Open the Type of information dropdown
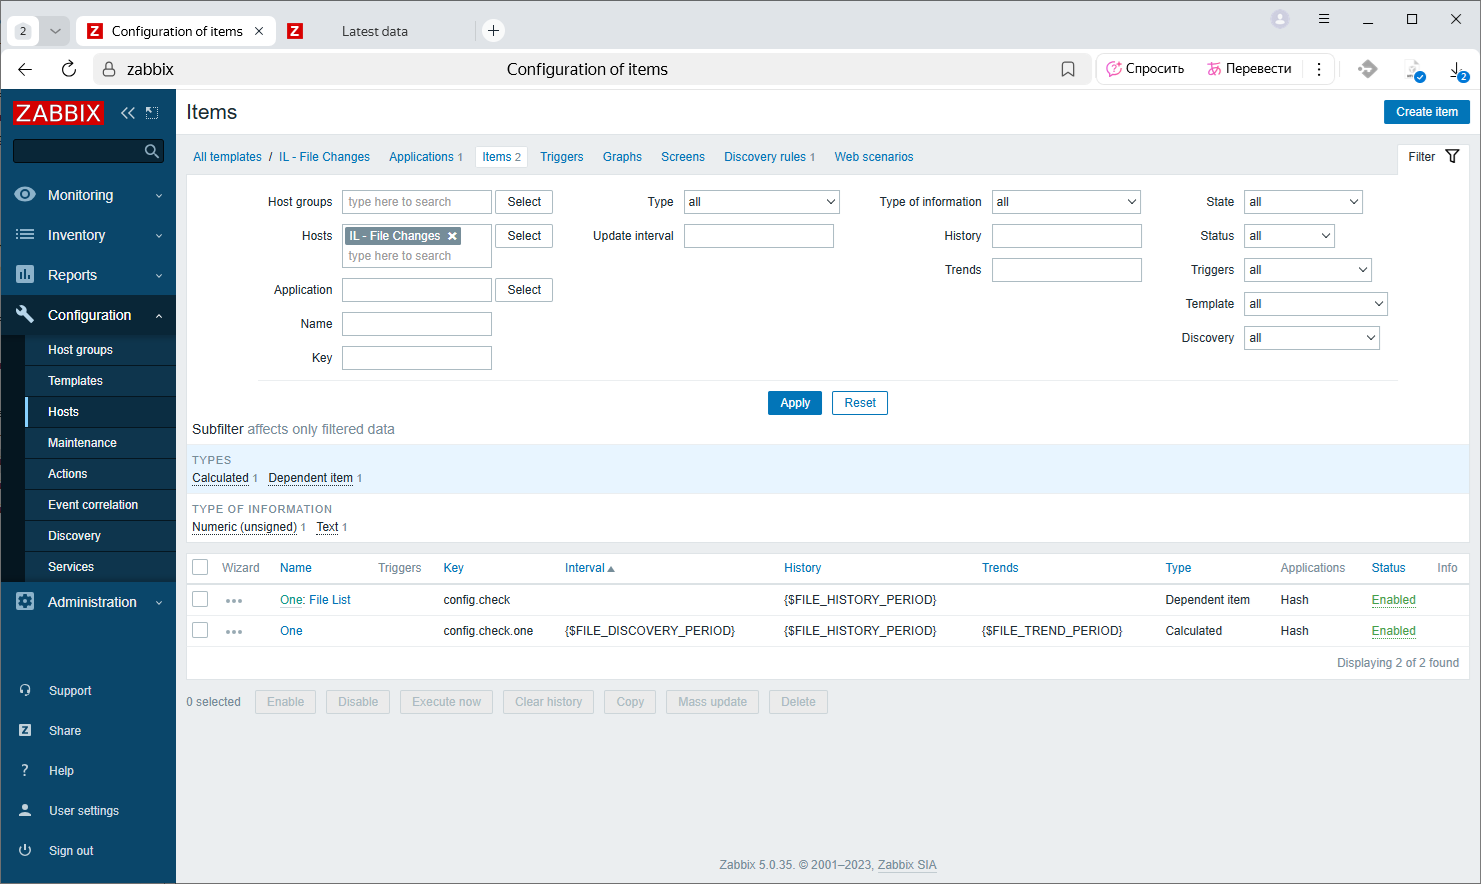This screenshot has width=1481, height=884. point(1066,202)
